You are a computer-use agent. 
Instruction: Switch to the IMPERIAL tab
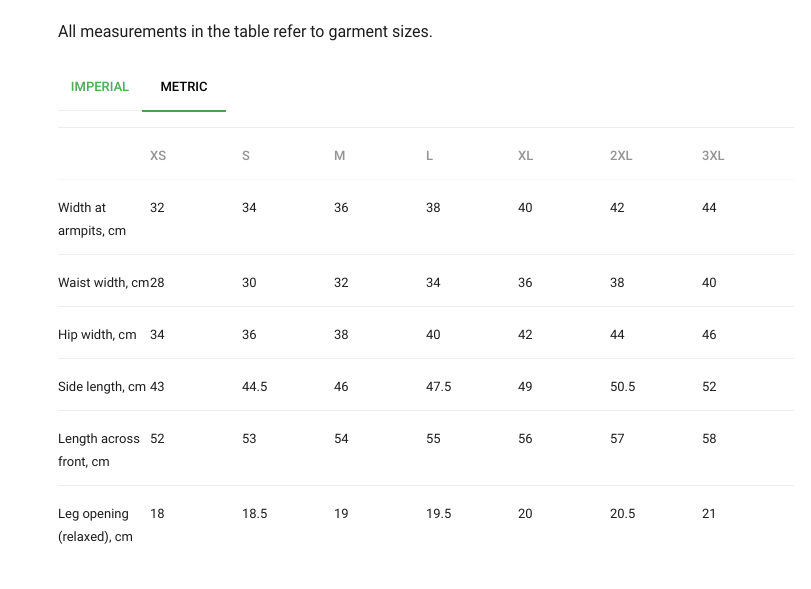click(100, 87)
